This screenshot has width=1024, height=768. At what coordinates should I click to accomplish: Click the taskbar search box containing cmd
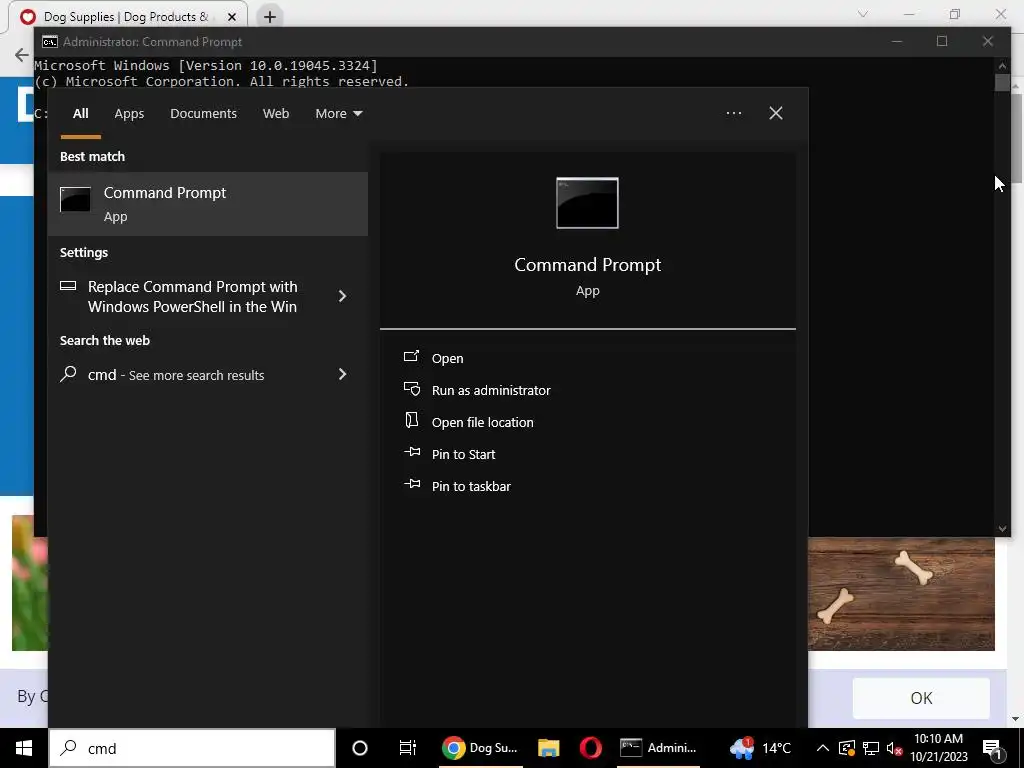click(192, 748)
